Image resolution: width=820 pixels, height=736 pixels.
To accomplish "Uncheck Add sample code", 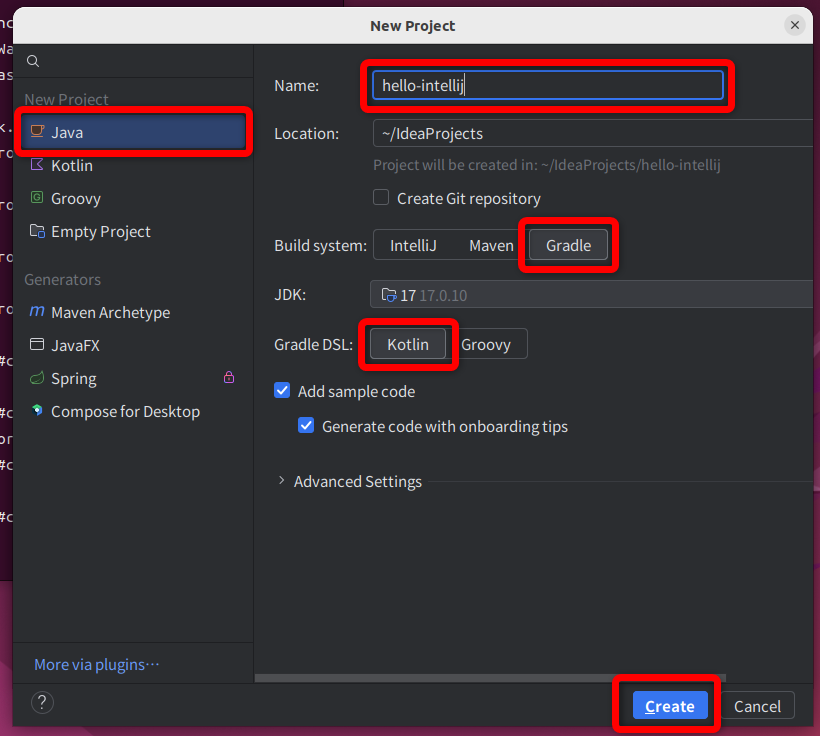I will pyautogui.click(x=282, y=390).
